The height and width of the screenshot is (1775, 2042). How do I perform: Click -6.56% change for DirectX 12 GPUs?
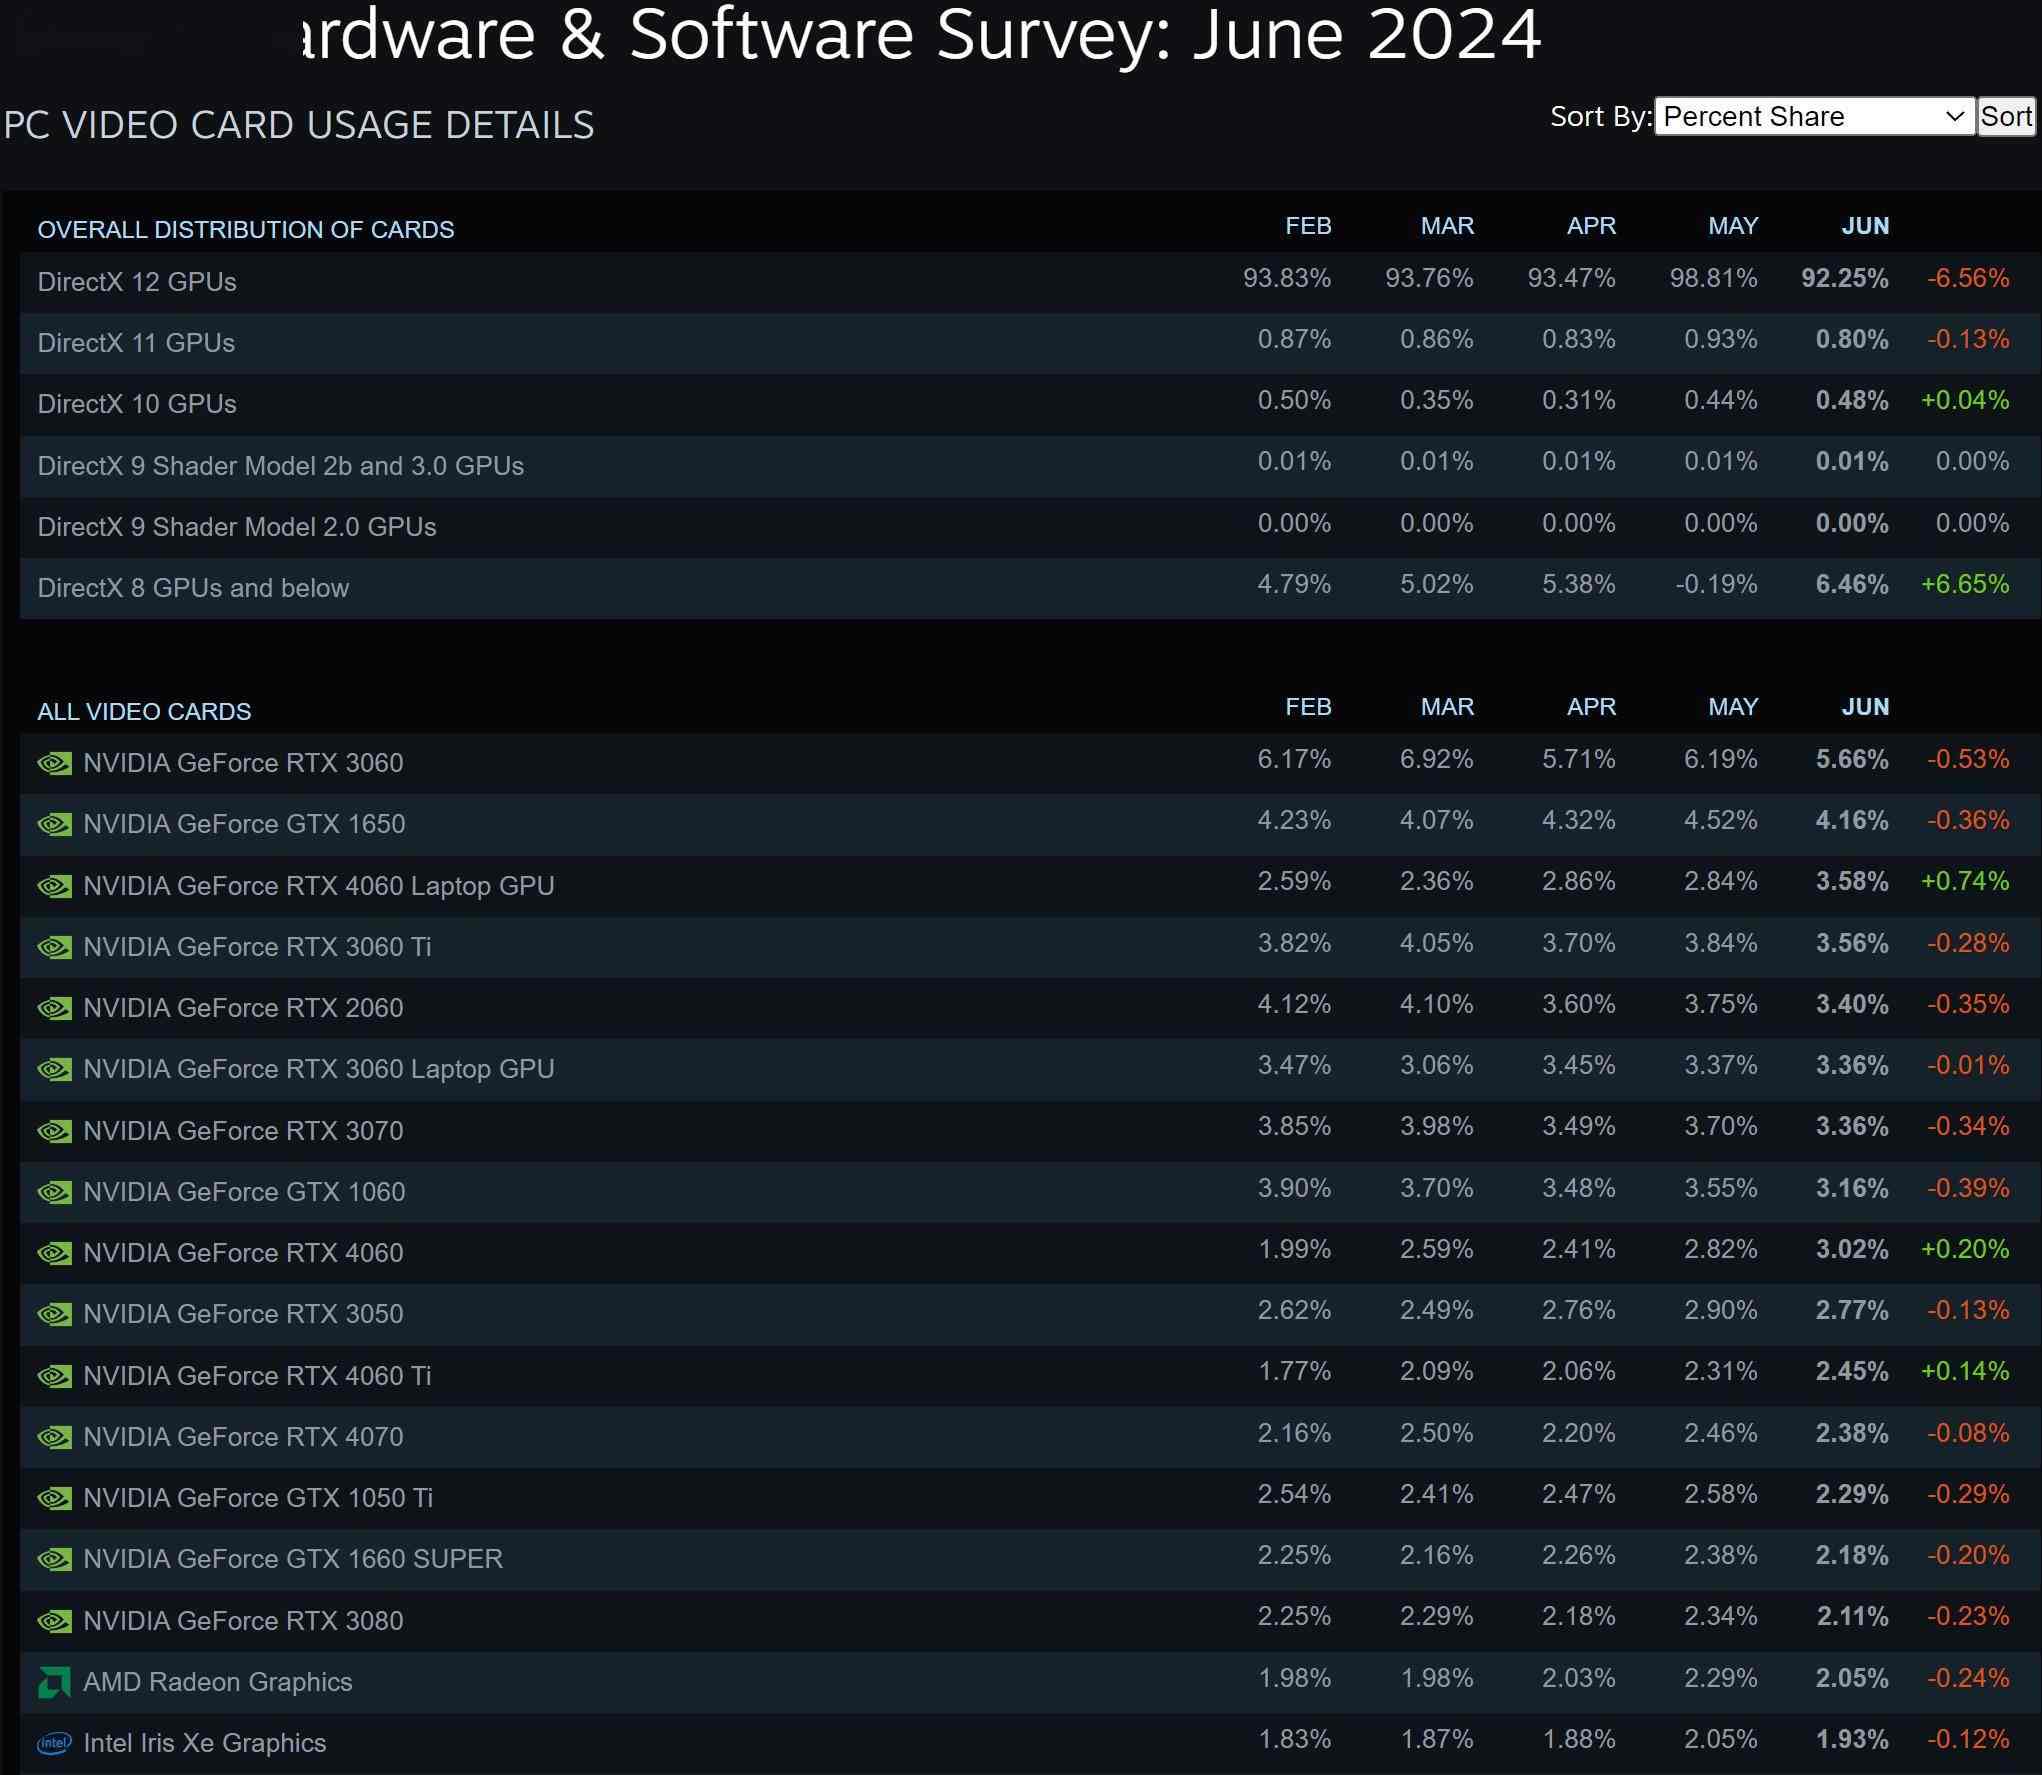click(1968, 279)
